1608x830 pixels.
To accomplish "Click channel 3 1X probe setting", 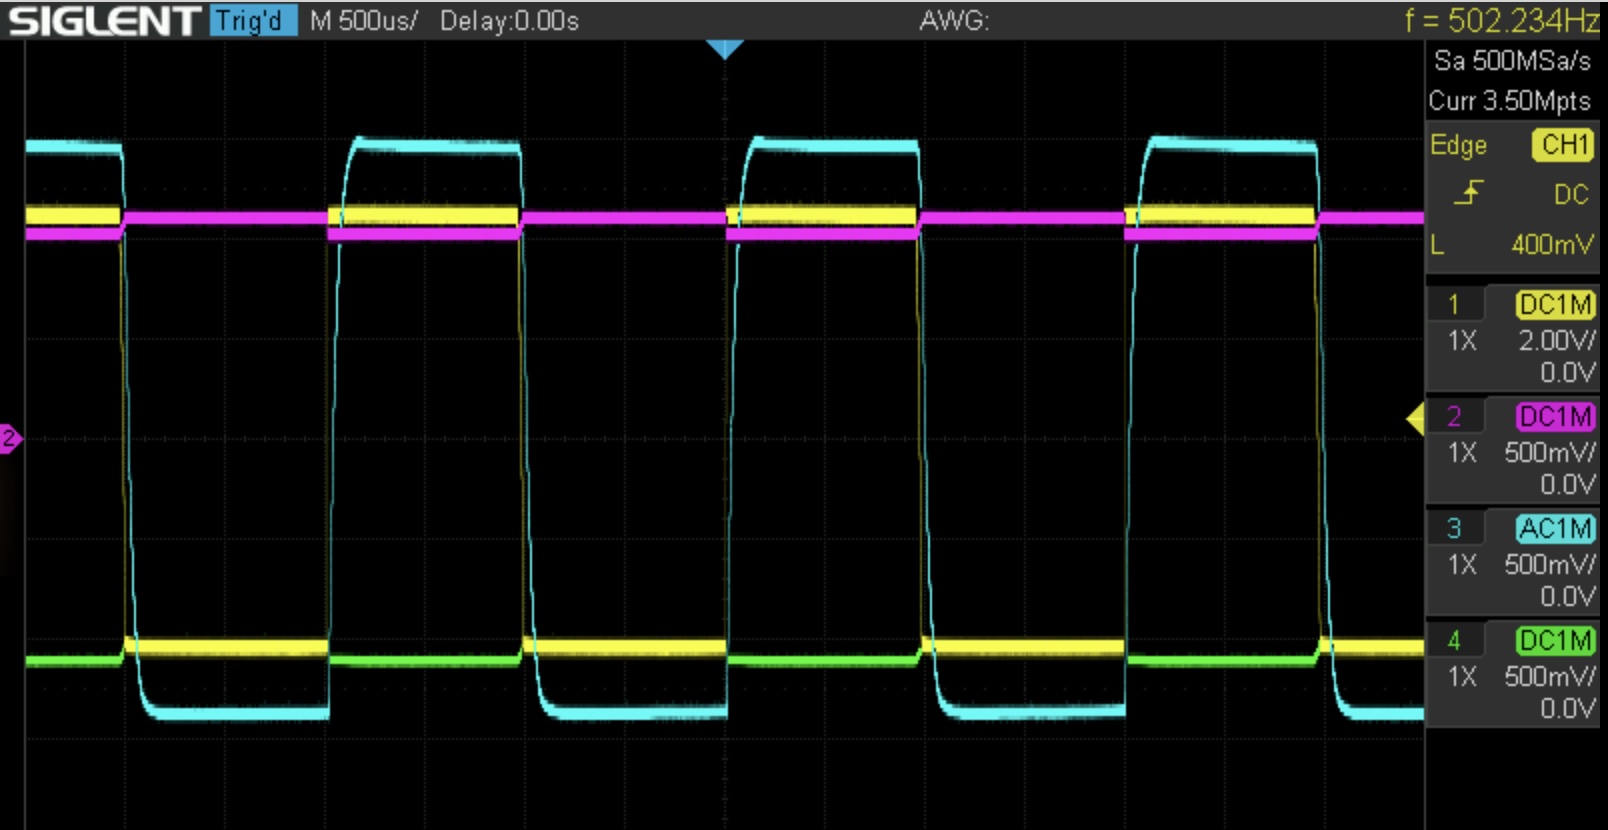I will pyautogui.click(x=1462, y=564).
